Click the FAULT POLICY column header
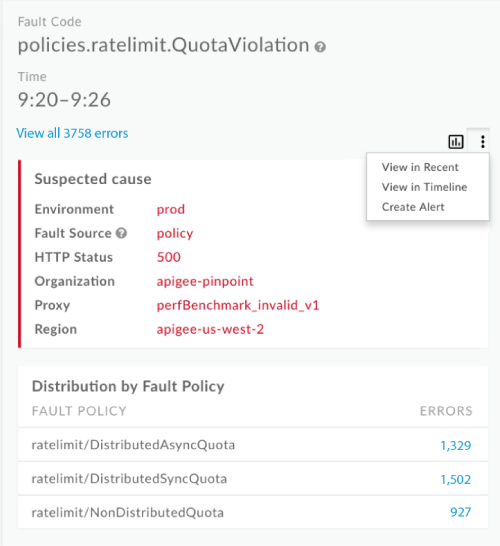Image resolution: width=500 pixels, height=546 pixels. (x=79, y=411)
